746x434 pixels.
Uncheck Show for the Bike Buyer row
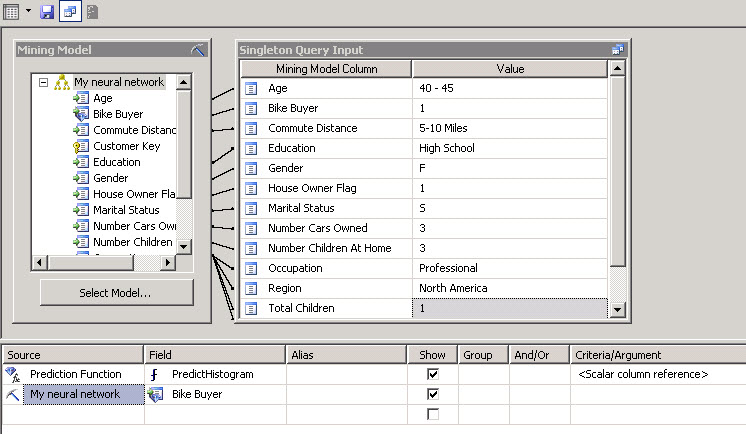point(432,395)
